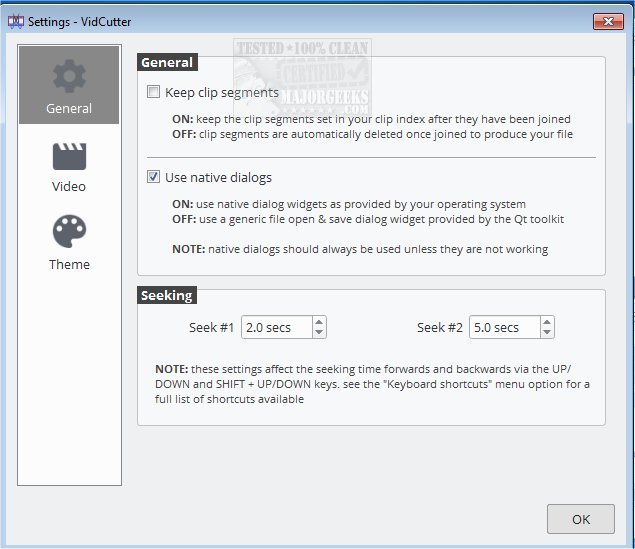Close the Settings - VidCutter window
This screenshot has width=635, height=549.
click(608, 21)
